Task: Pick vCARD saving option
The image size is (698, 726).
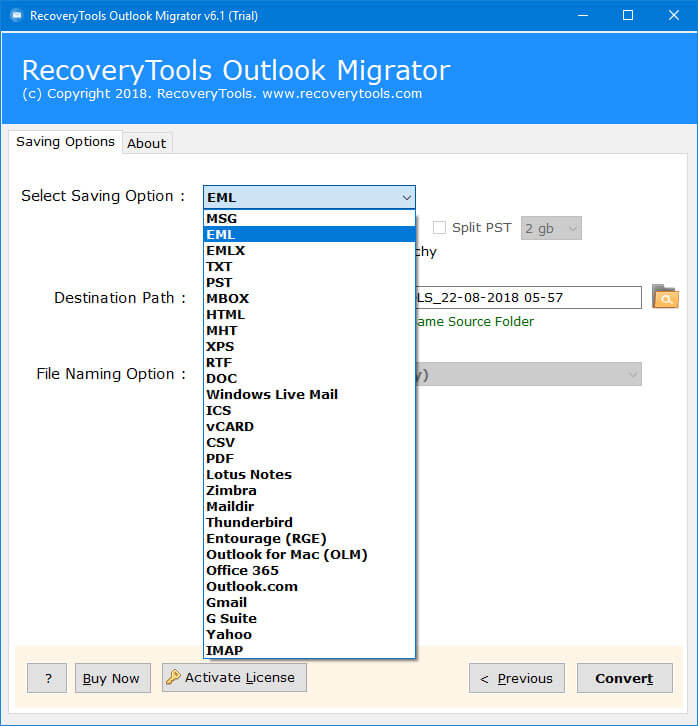Action: pos(309,426)
